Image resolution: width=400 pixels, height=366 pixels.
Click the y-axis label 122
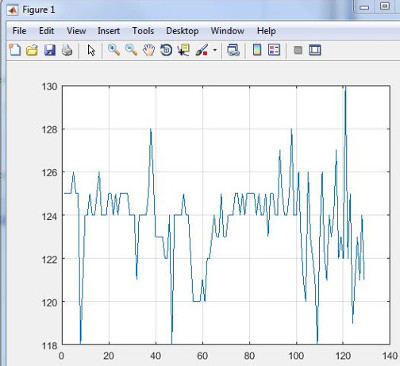(x=49, y=259)
